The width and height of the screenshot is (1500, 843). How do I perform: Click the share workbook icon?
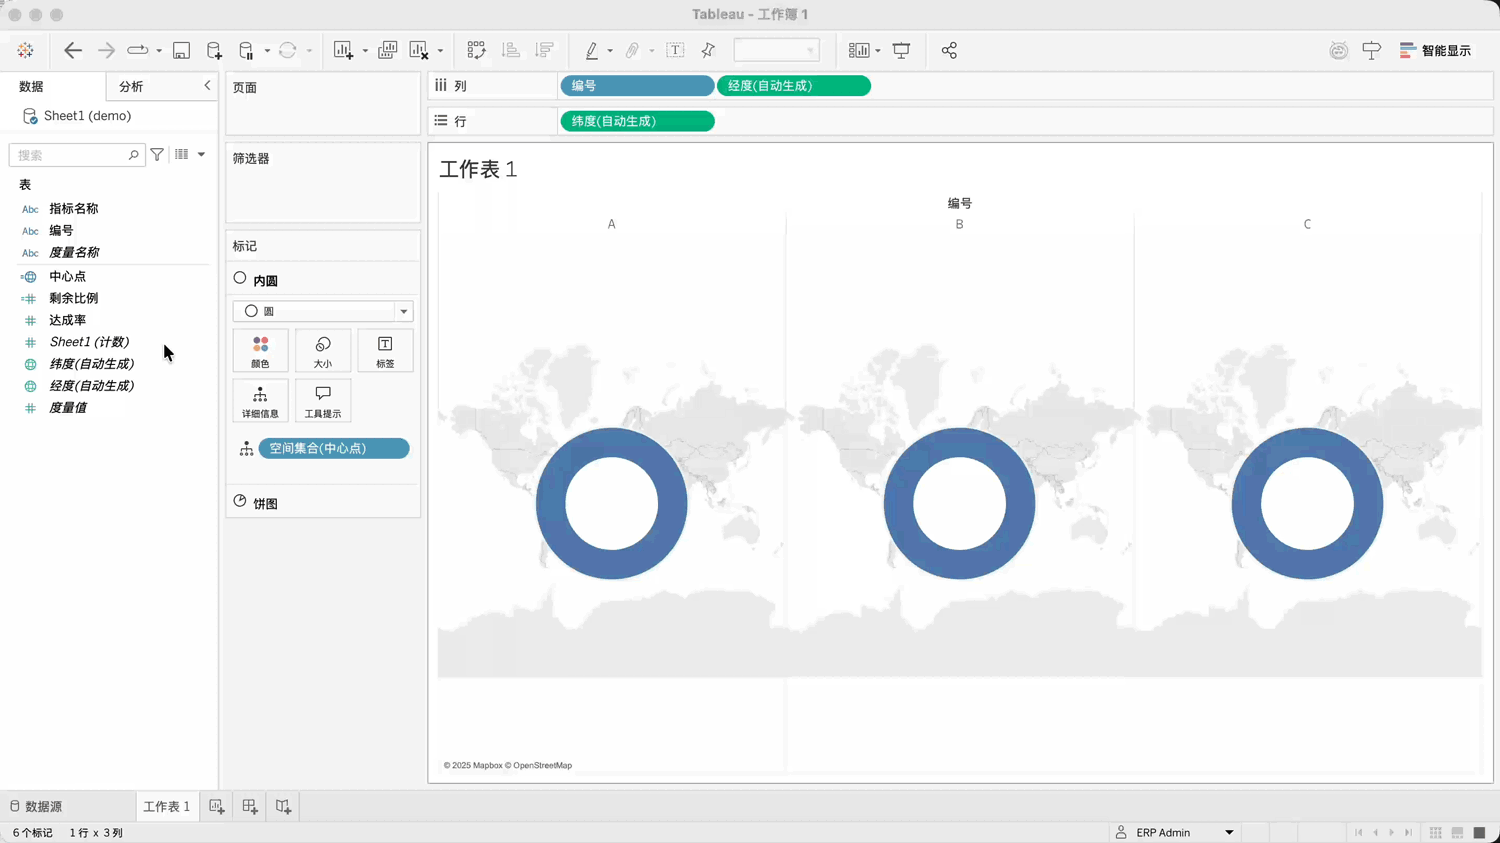tap(949, 50)
